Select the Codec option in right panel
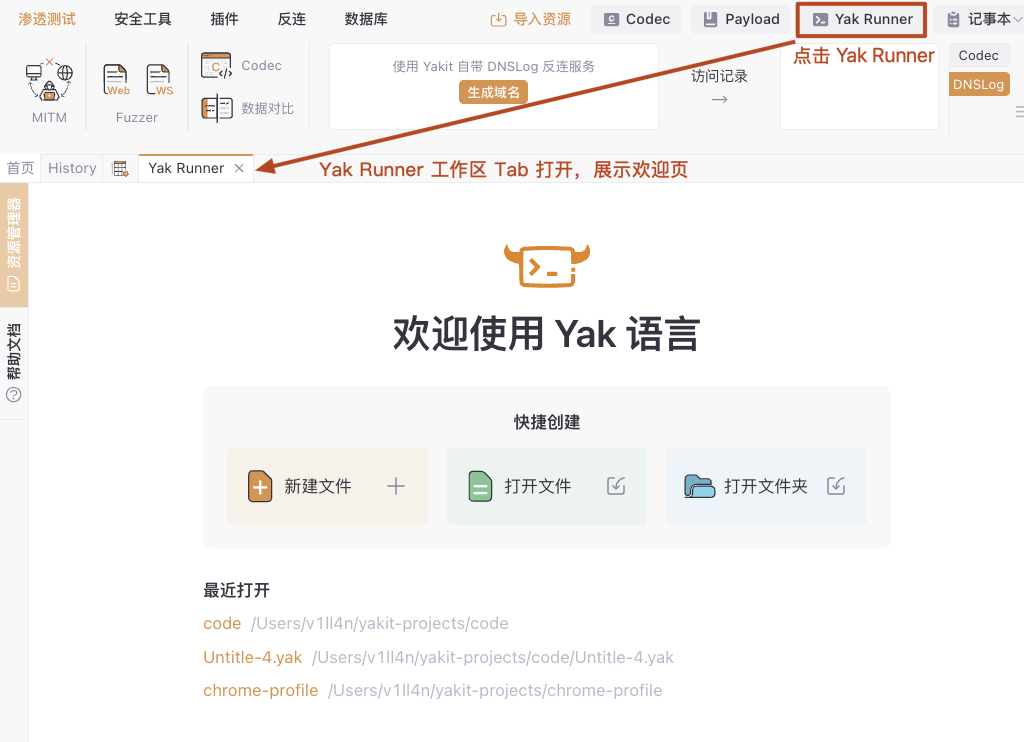 pos(978,56)
